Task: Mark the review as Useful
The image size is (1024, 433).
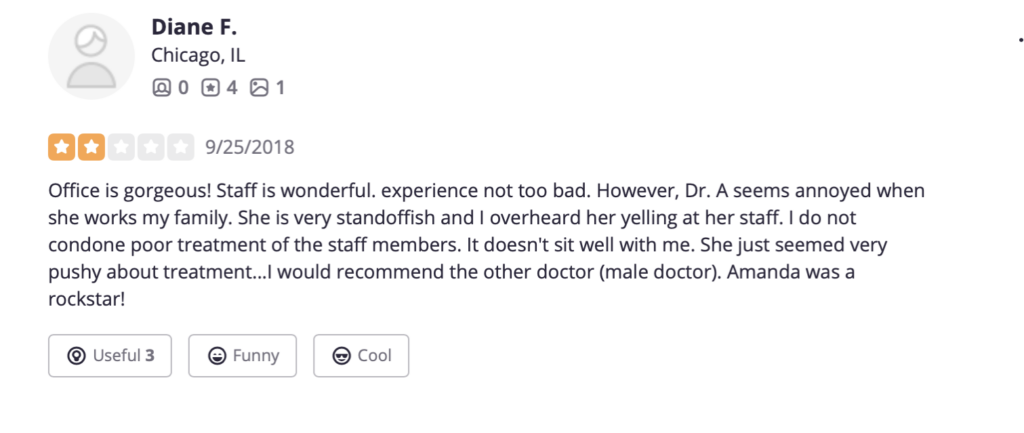Action: click(x=110, y=356)
